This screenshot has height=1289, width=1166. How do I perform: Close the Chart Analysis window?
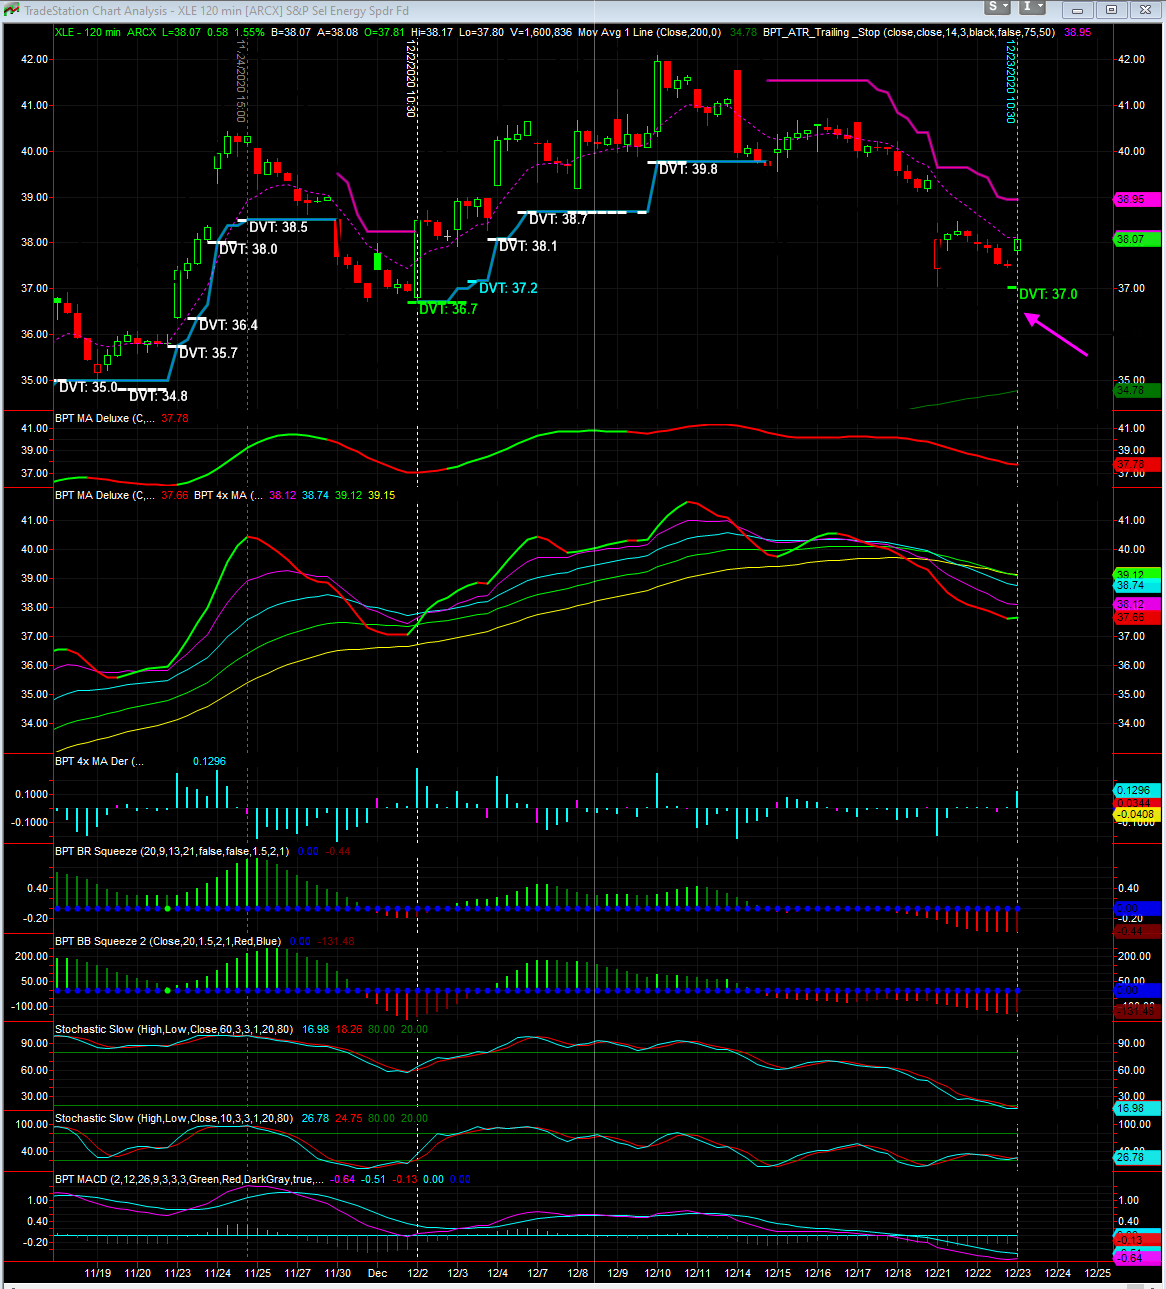click(x=1145, y=10)
